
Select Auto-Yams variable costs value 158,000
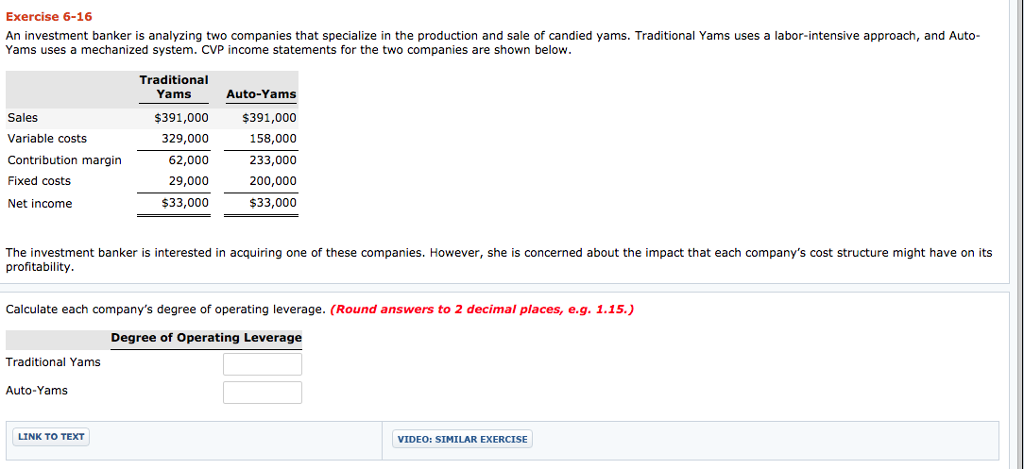273,138
